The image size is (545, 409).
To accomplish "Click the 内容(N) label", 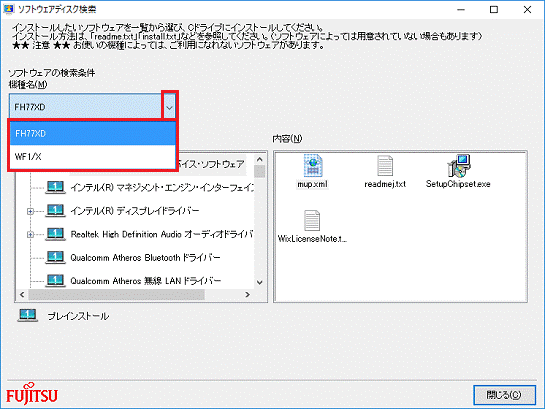I will tap(287, 139).
